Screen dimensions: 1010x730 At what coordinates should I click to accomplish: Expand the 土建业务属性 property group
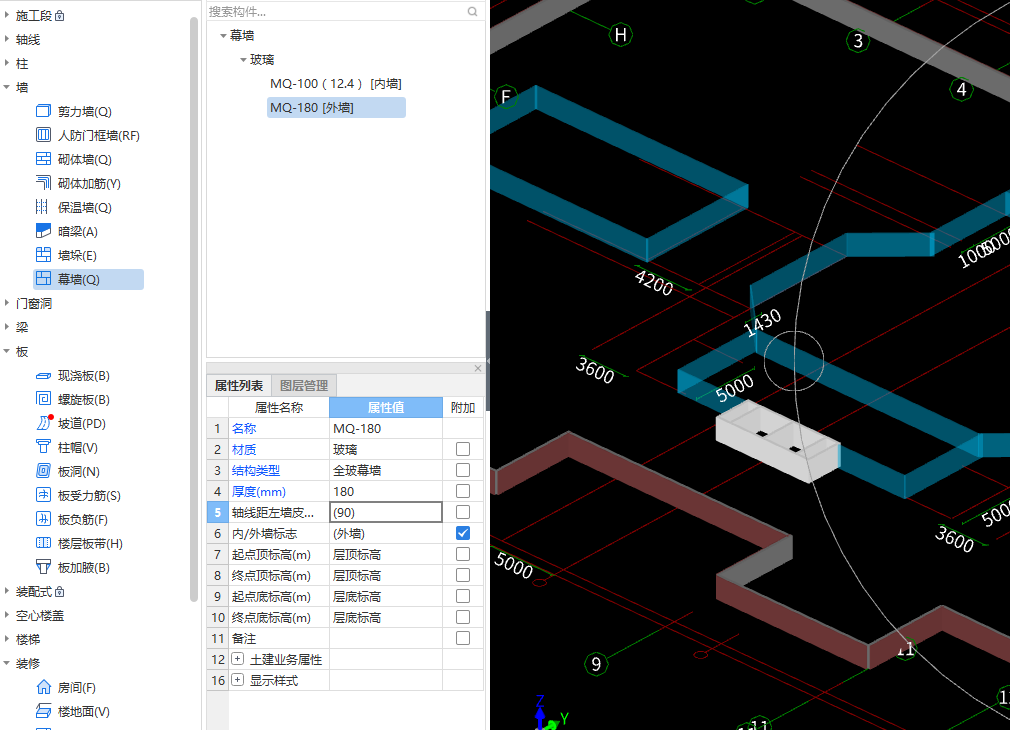click(238, 659)
